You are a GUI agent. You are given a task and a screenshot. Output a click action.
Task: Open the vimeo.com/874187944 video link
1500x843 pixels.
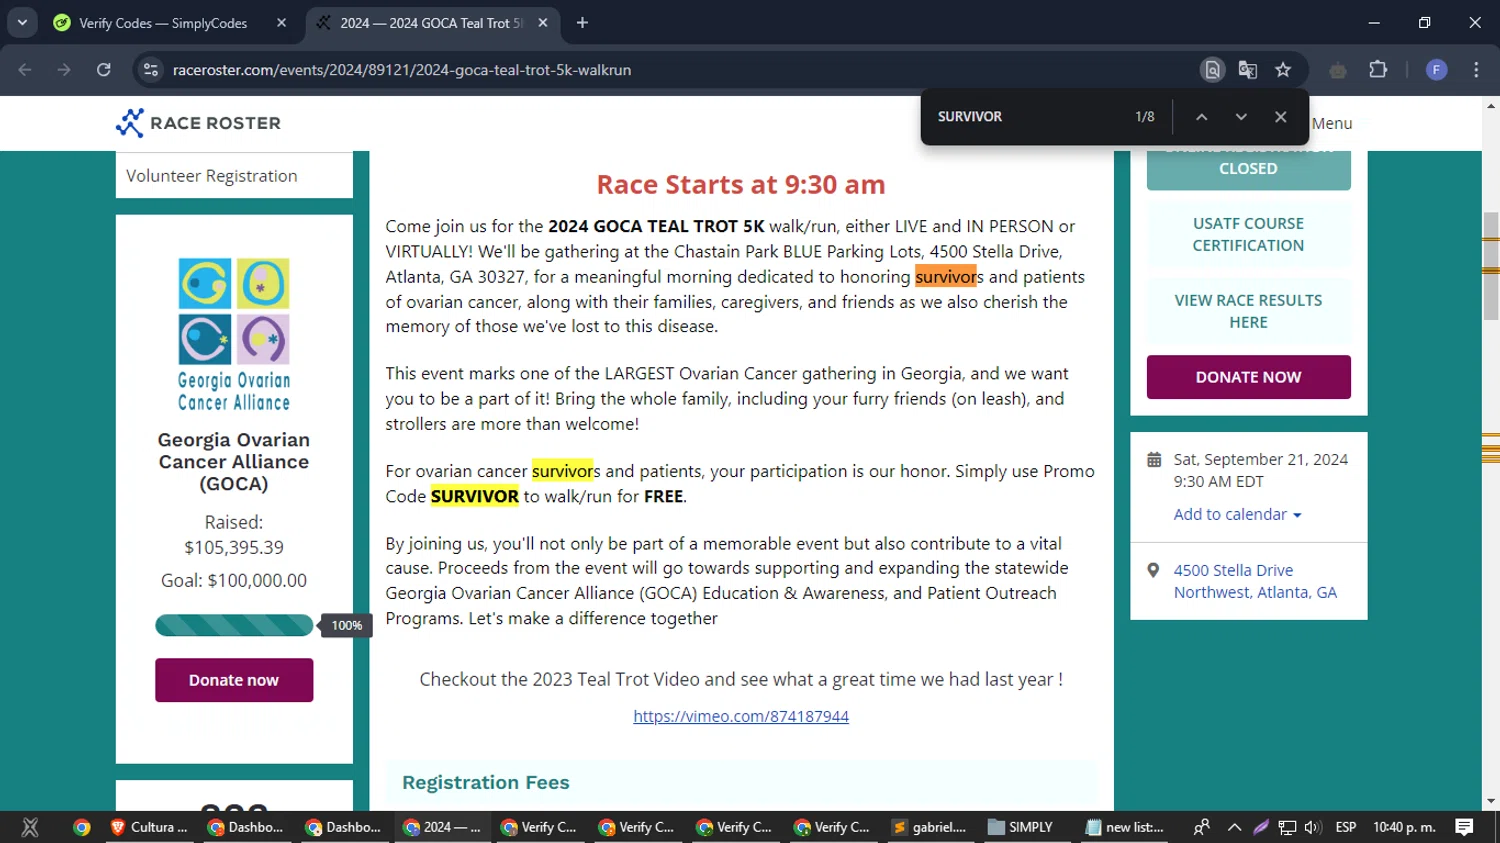(x=741, y=716)
